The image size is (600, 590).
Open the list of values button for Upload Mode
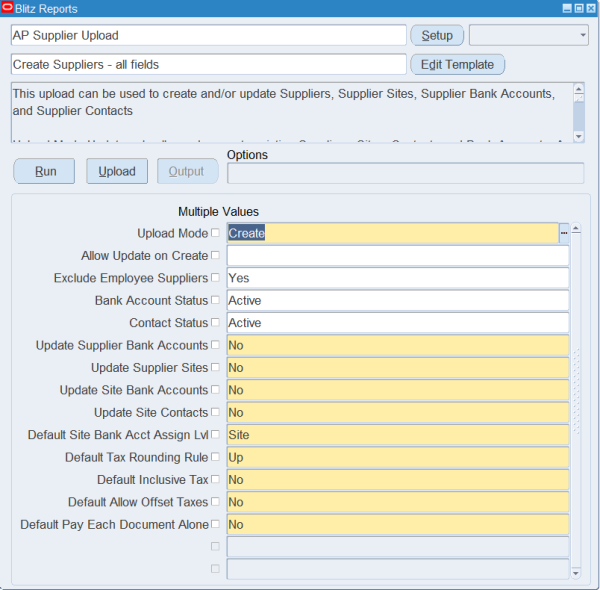(564, 233)
